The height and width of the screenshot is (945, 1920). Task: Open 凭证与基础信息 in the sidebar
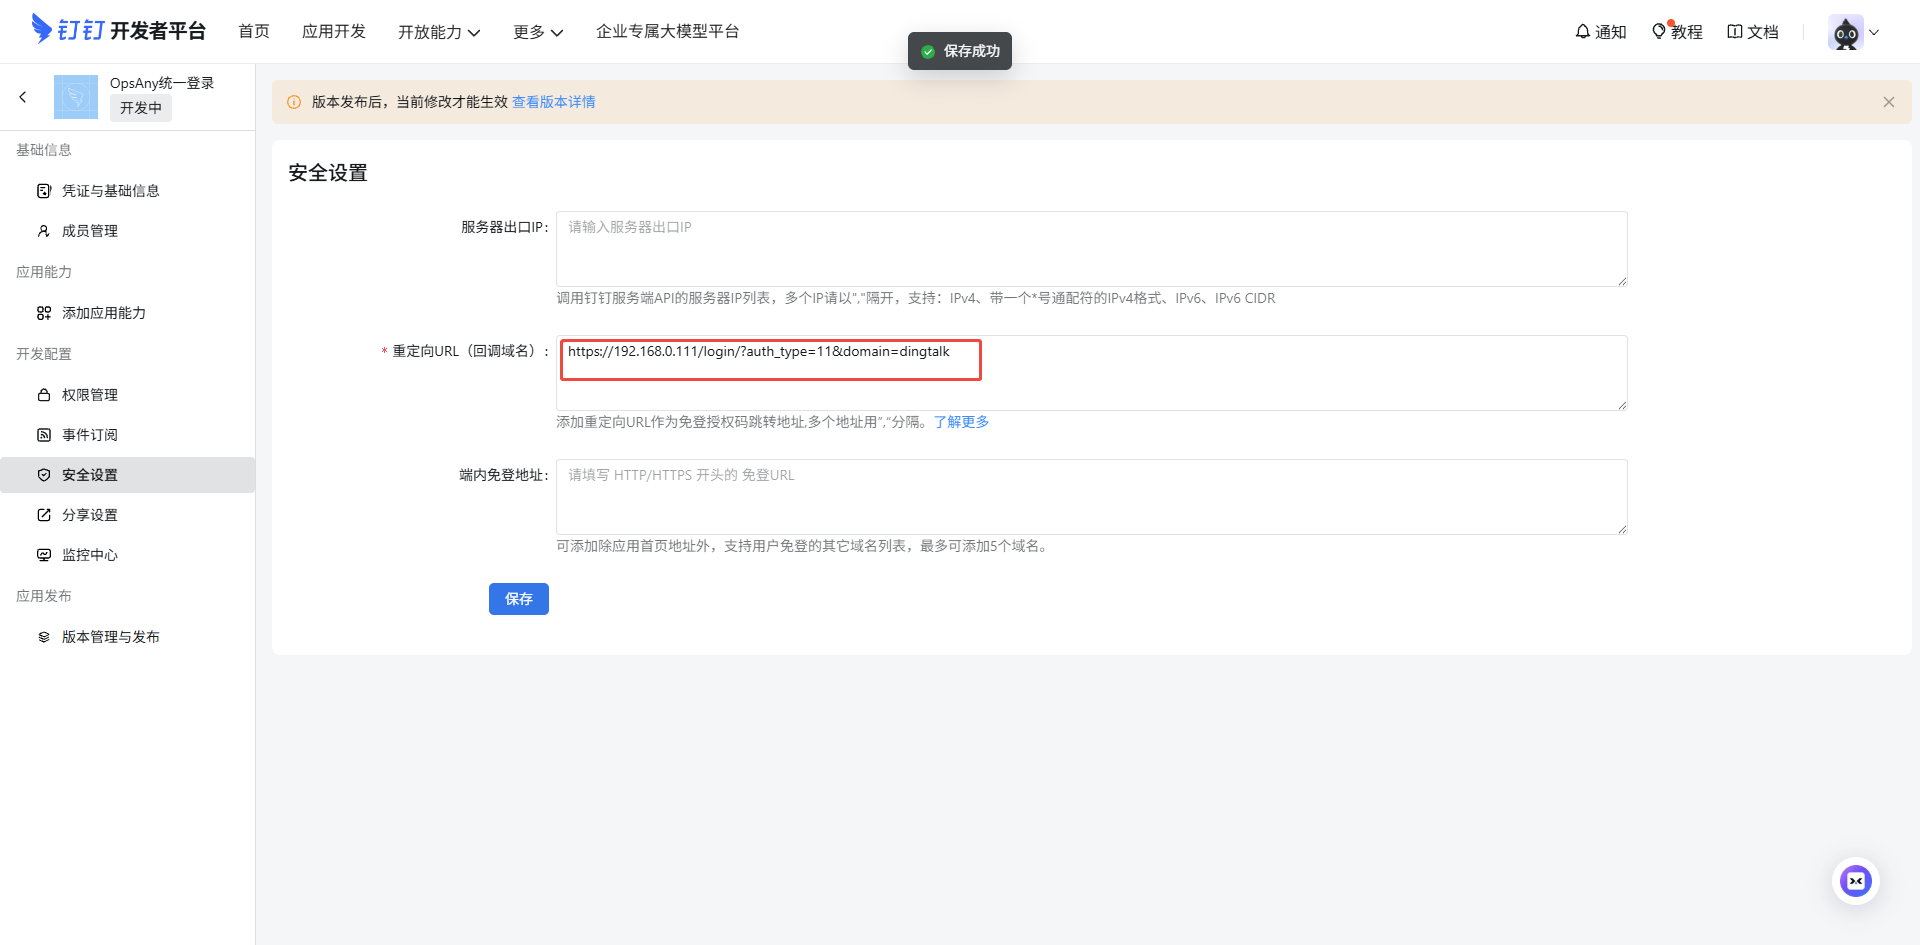point(110,191)
